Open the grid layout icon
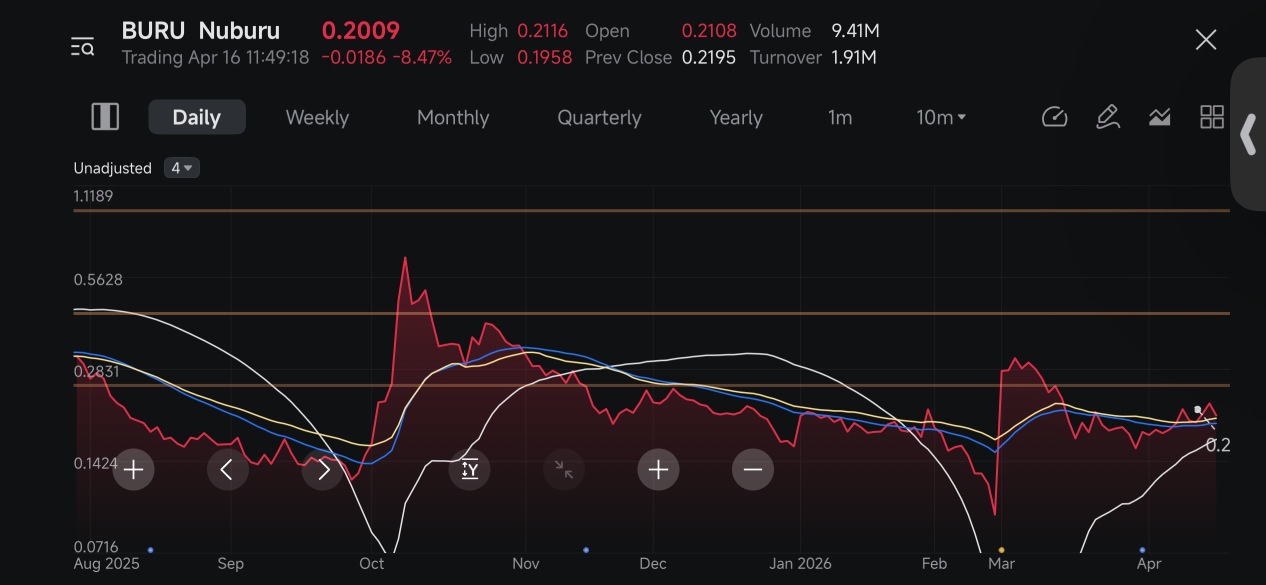 pos(1212,117)
